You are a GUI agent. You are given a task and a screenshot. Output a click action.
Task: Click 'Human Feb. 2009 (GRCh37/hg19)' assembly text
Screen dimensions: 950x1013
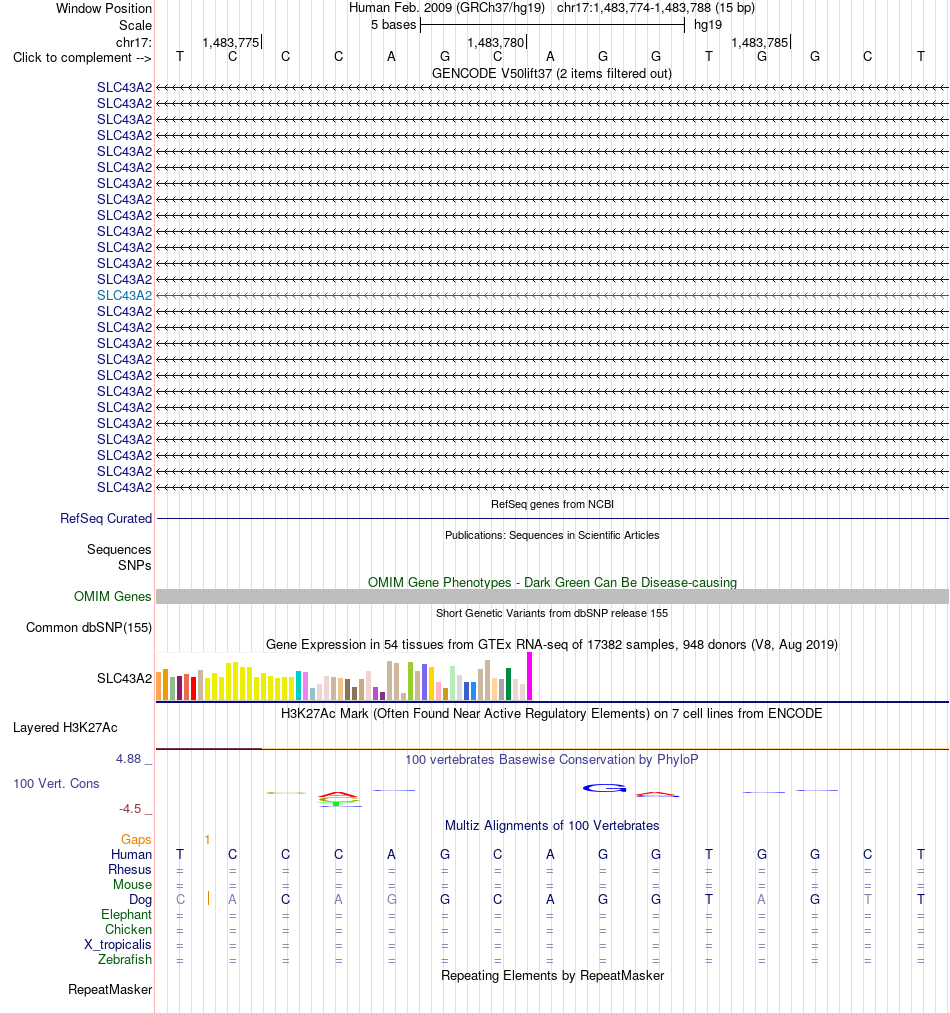pos(447,8)
